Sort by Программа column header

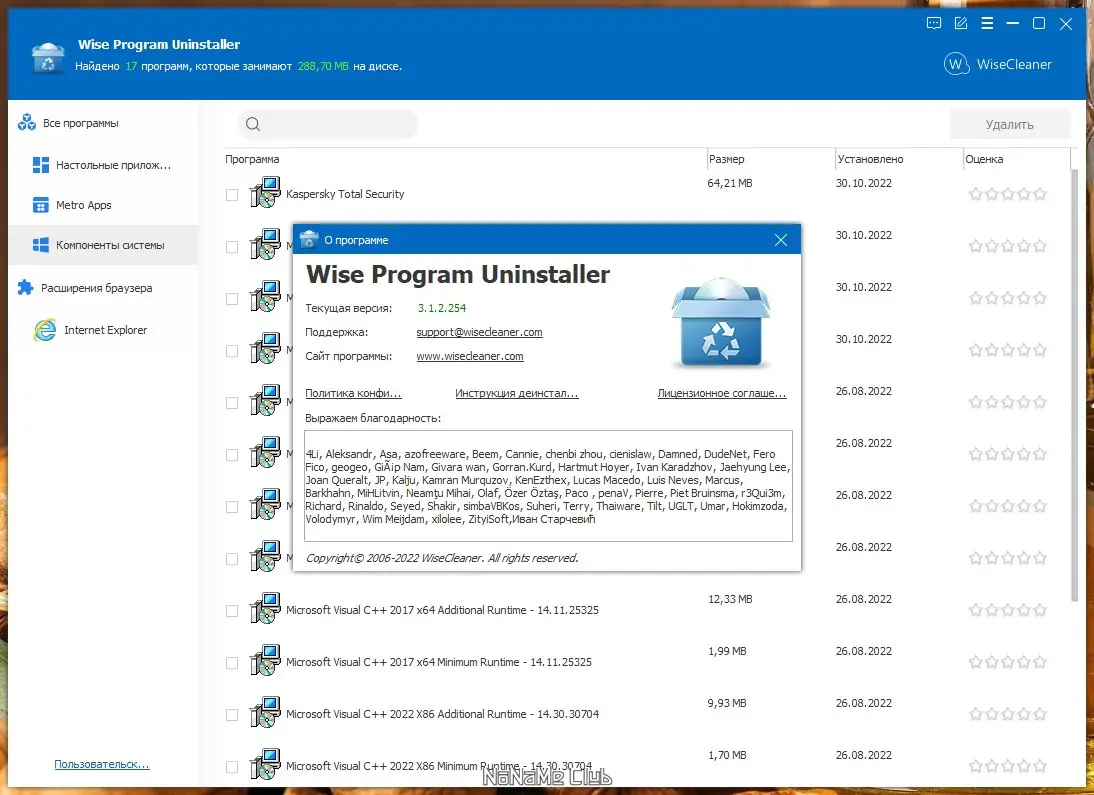(252, 159)
